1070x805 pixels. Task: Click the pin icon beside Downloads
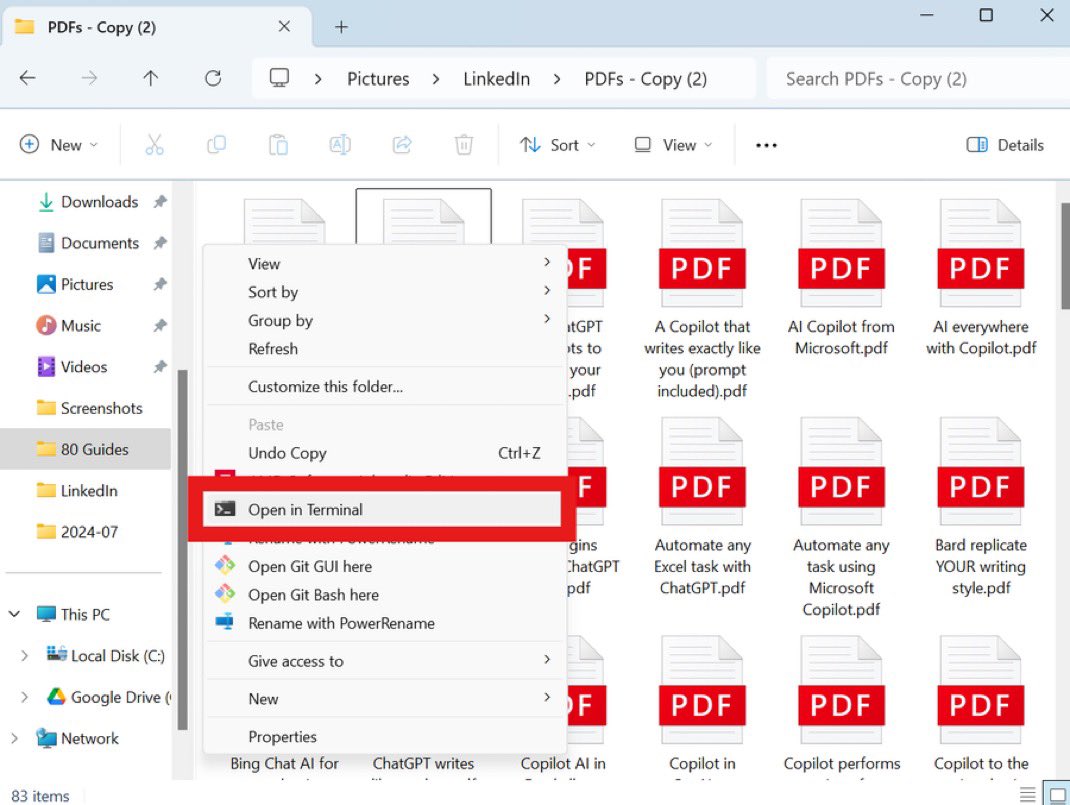[x=160, y=201]
